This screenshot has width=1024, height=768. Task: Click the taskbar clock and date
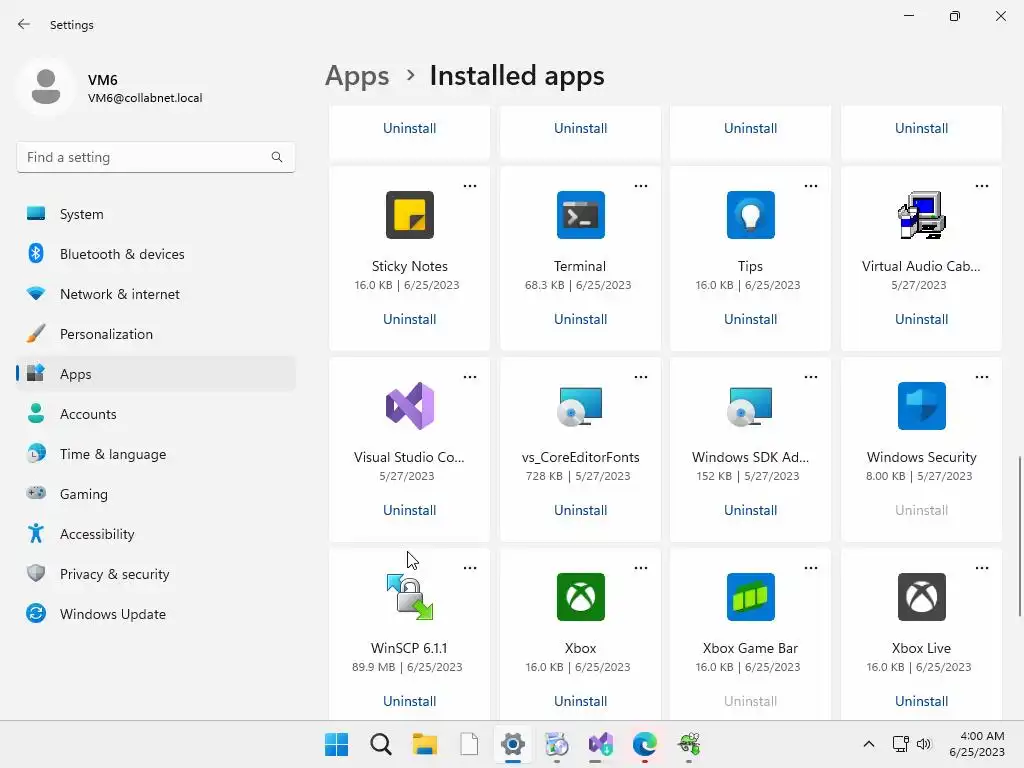977,744
